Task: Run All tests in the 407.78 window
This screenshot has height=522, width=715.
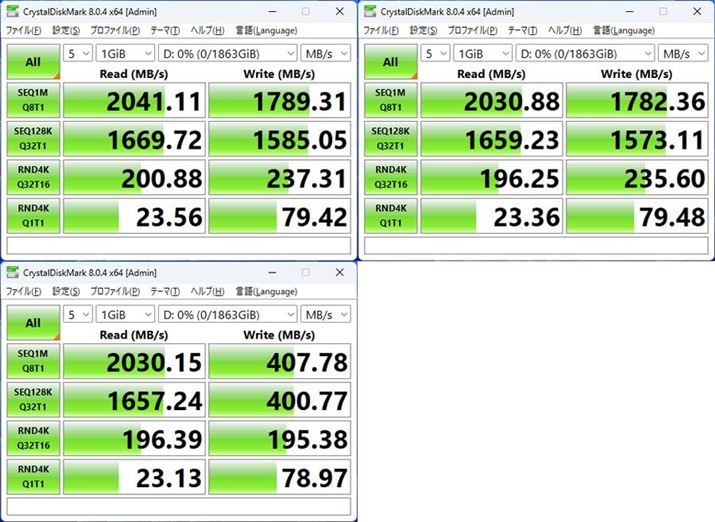Action: pyautogui.click(x=33, y=322)
